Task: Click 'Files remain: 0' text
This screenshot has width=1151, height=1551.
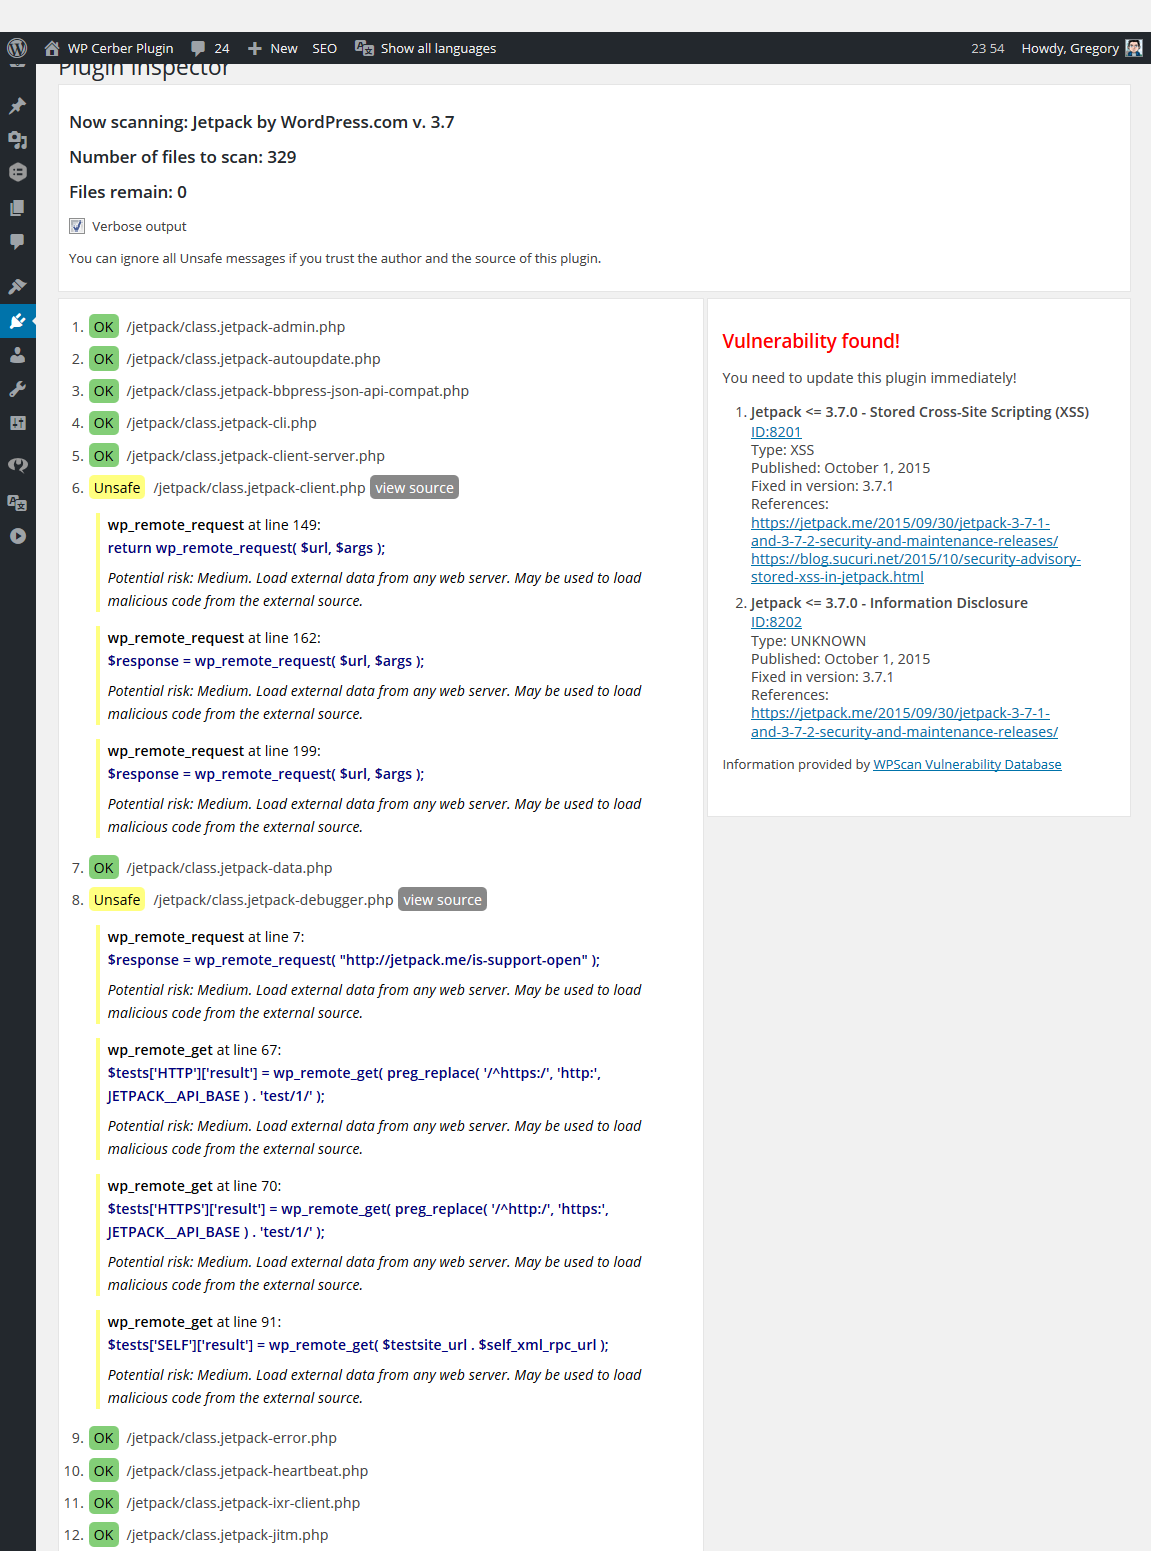Action: pos(128,192)
